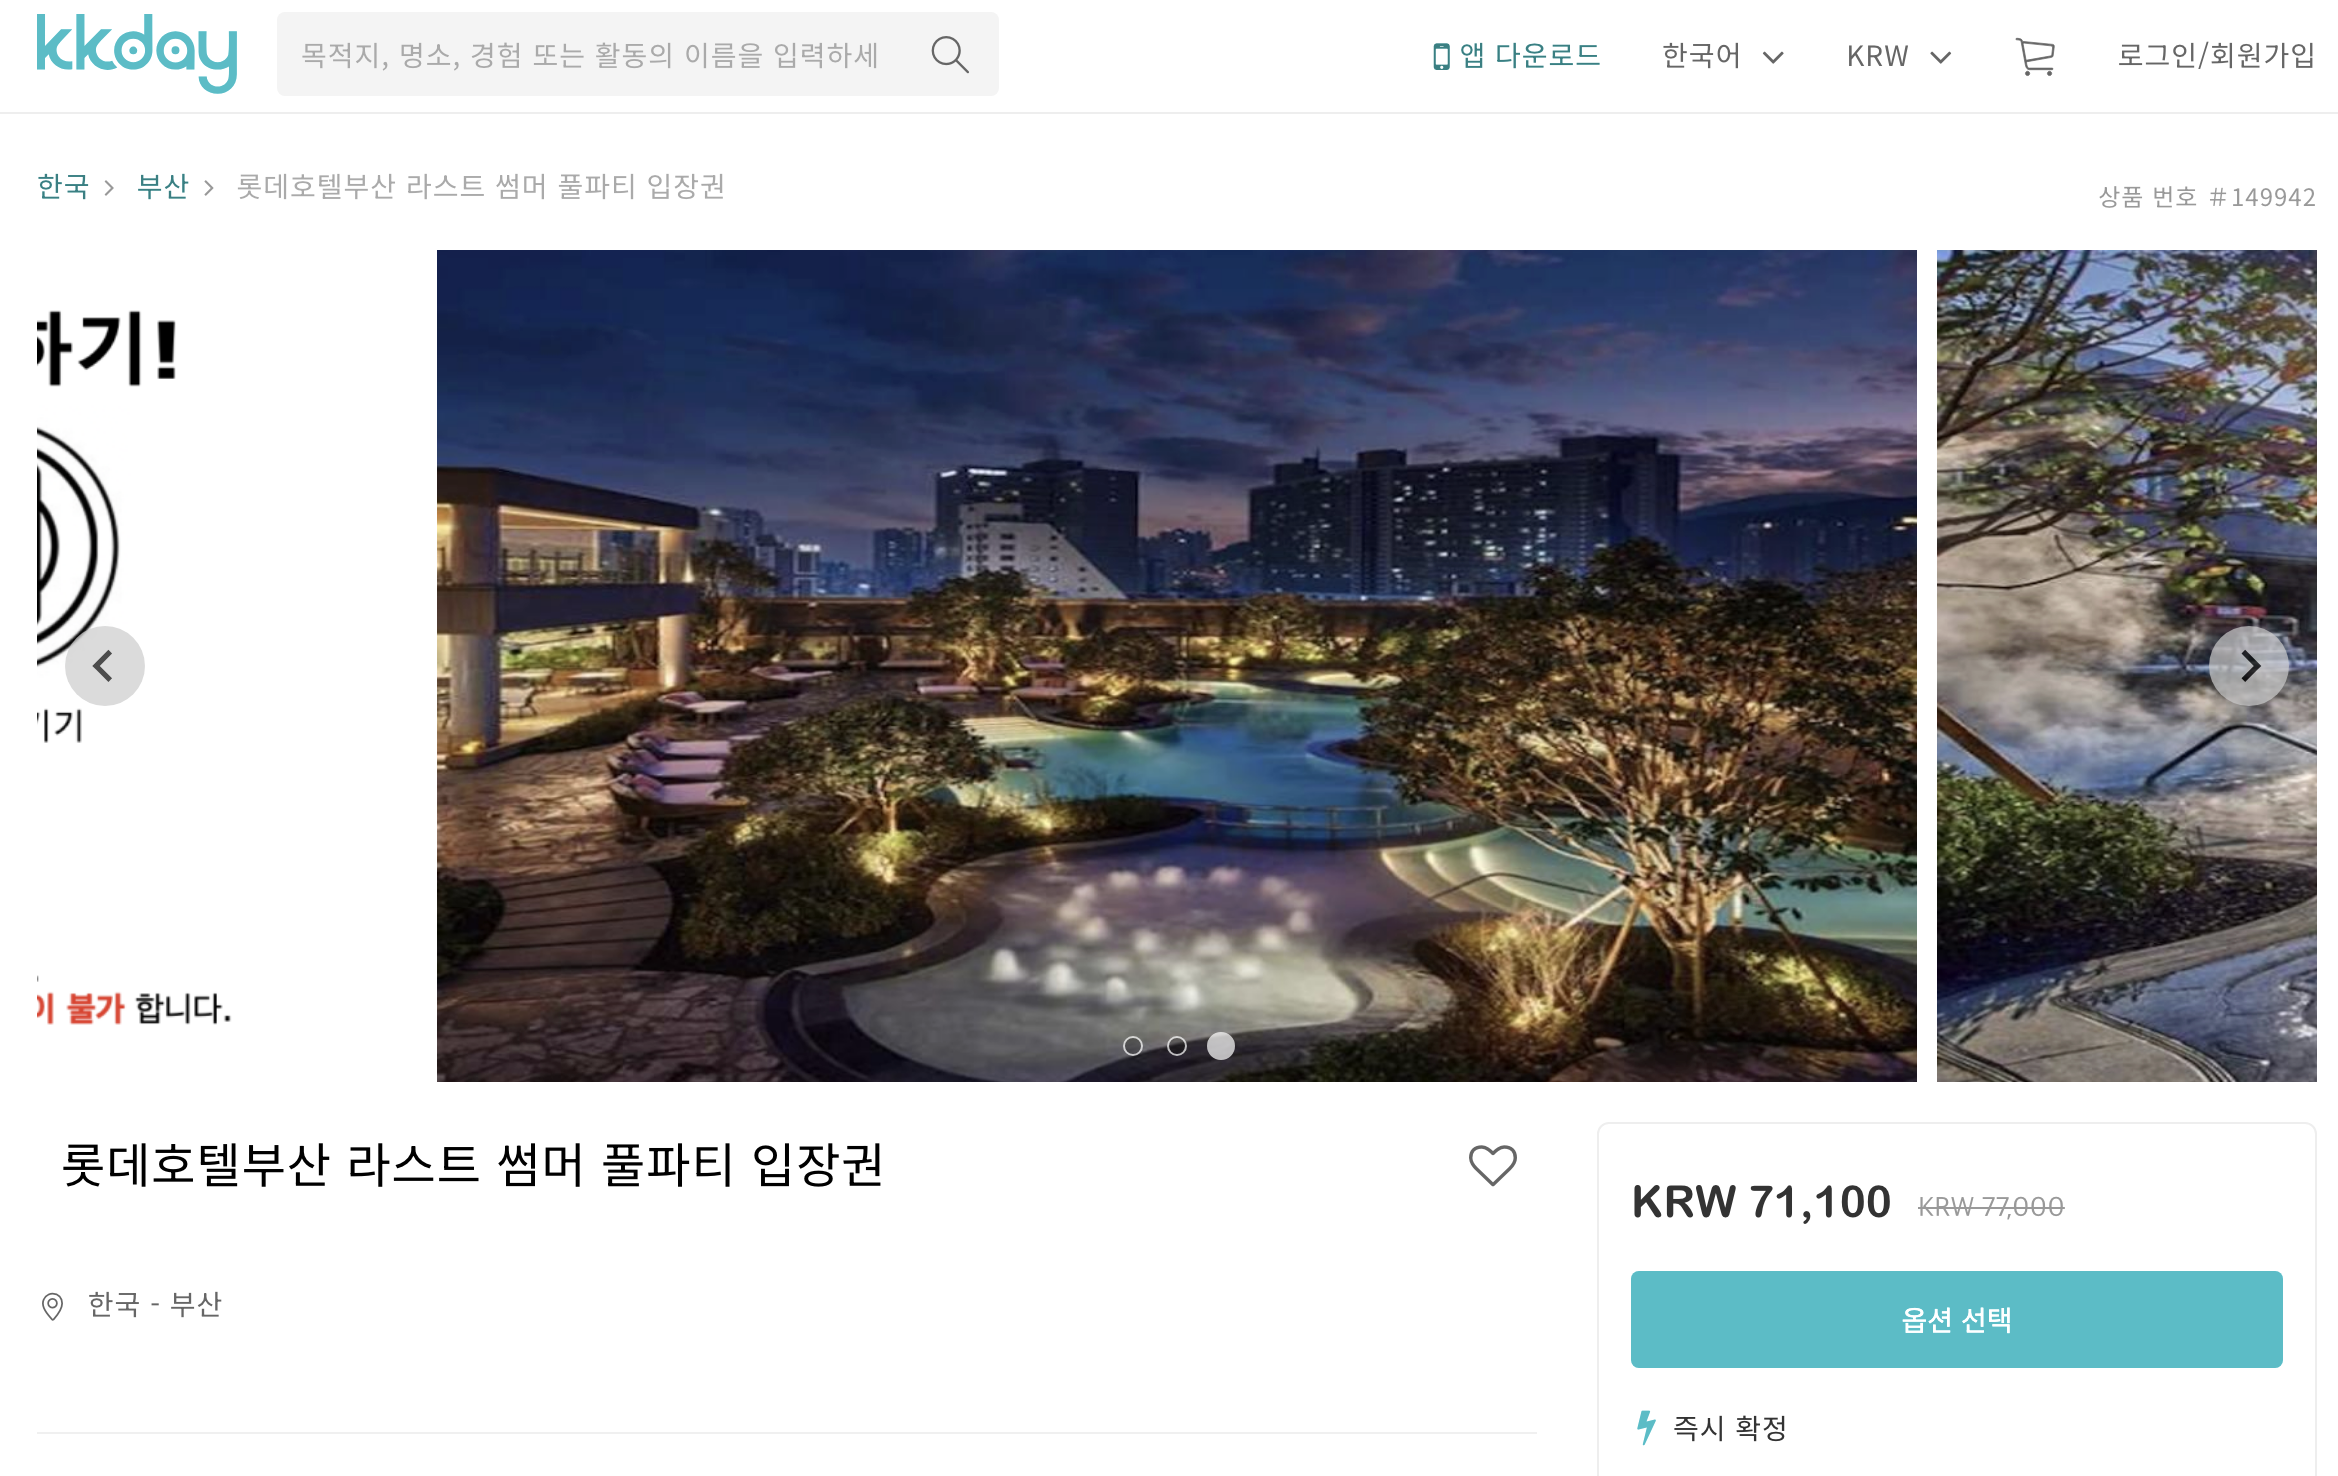Go to 부산 breadcrumb link
Screen dimensions: 2338x1476
point(163,186)
